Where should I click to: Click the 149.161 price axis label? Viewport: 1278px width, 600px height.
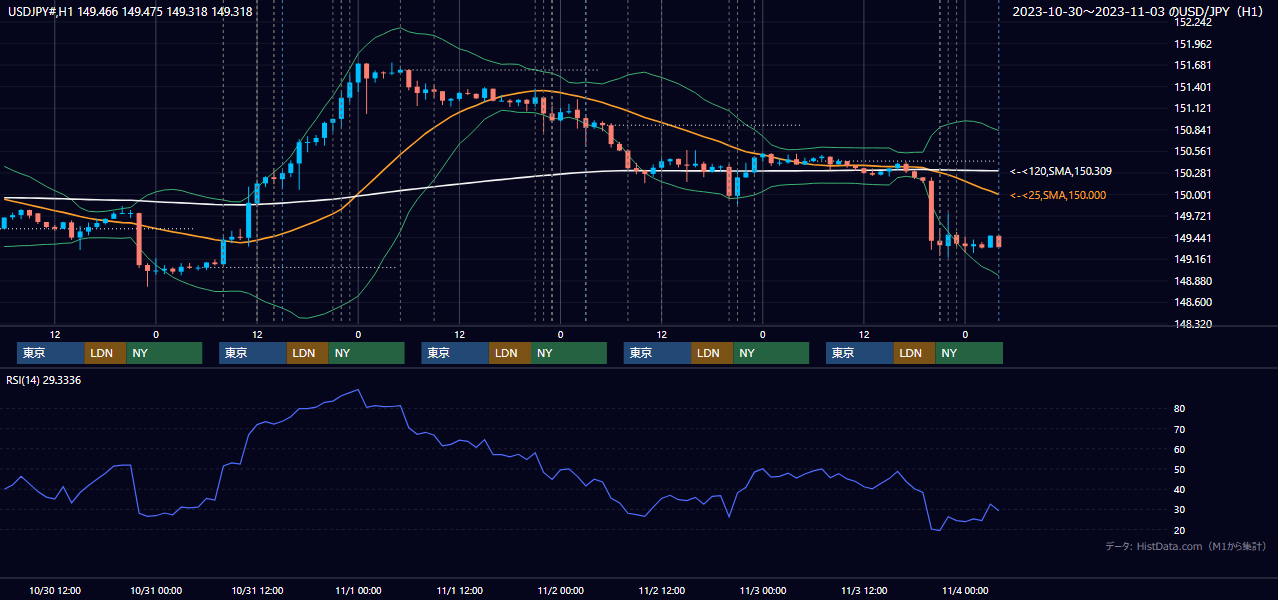pos(1193,259)
